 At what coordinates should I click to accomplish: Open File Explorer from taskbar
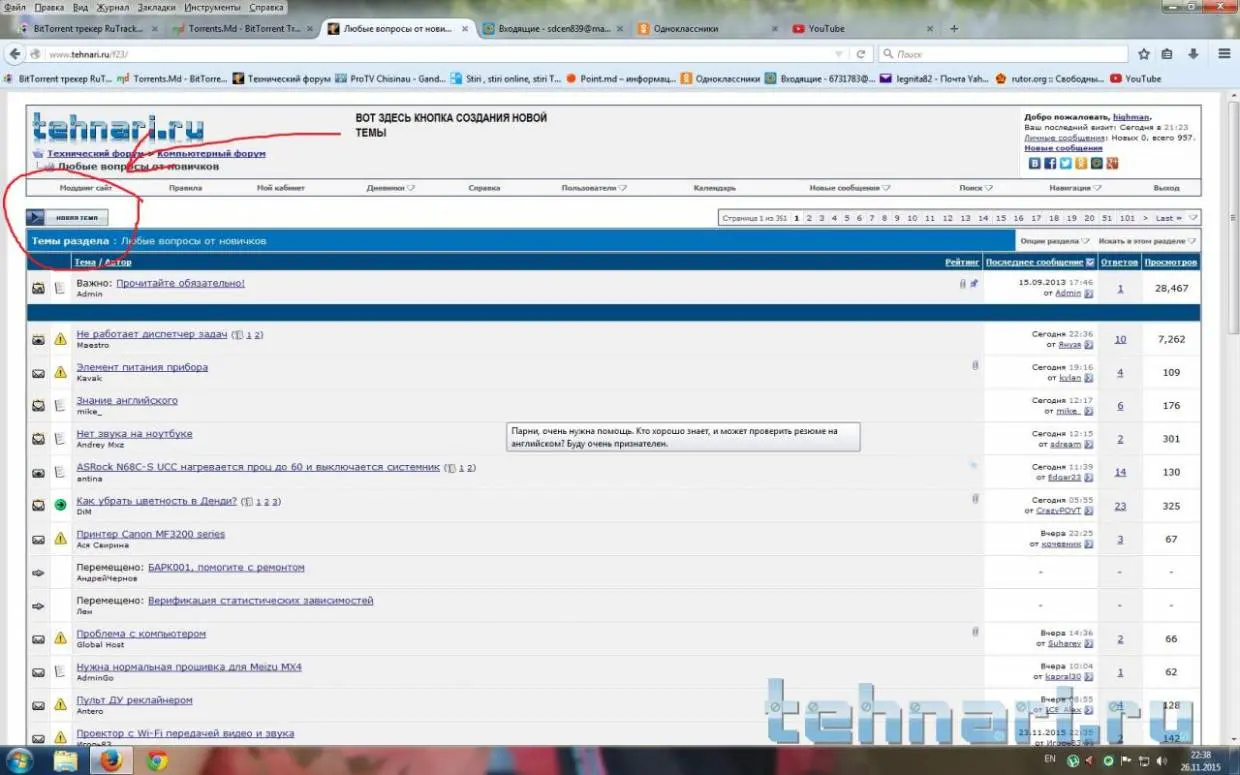(65, 760)
